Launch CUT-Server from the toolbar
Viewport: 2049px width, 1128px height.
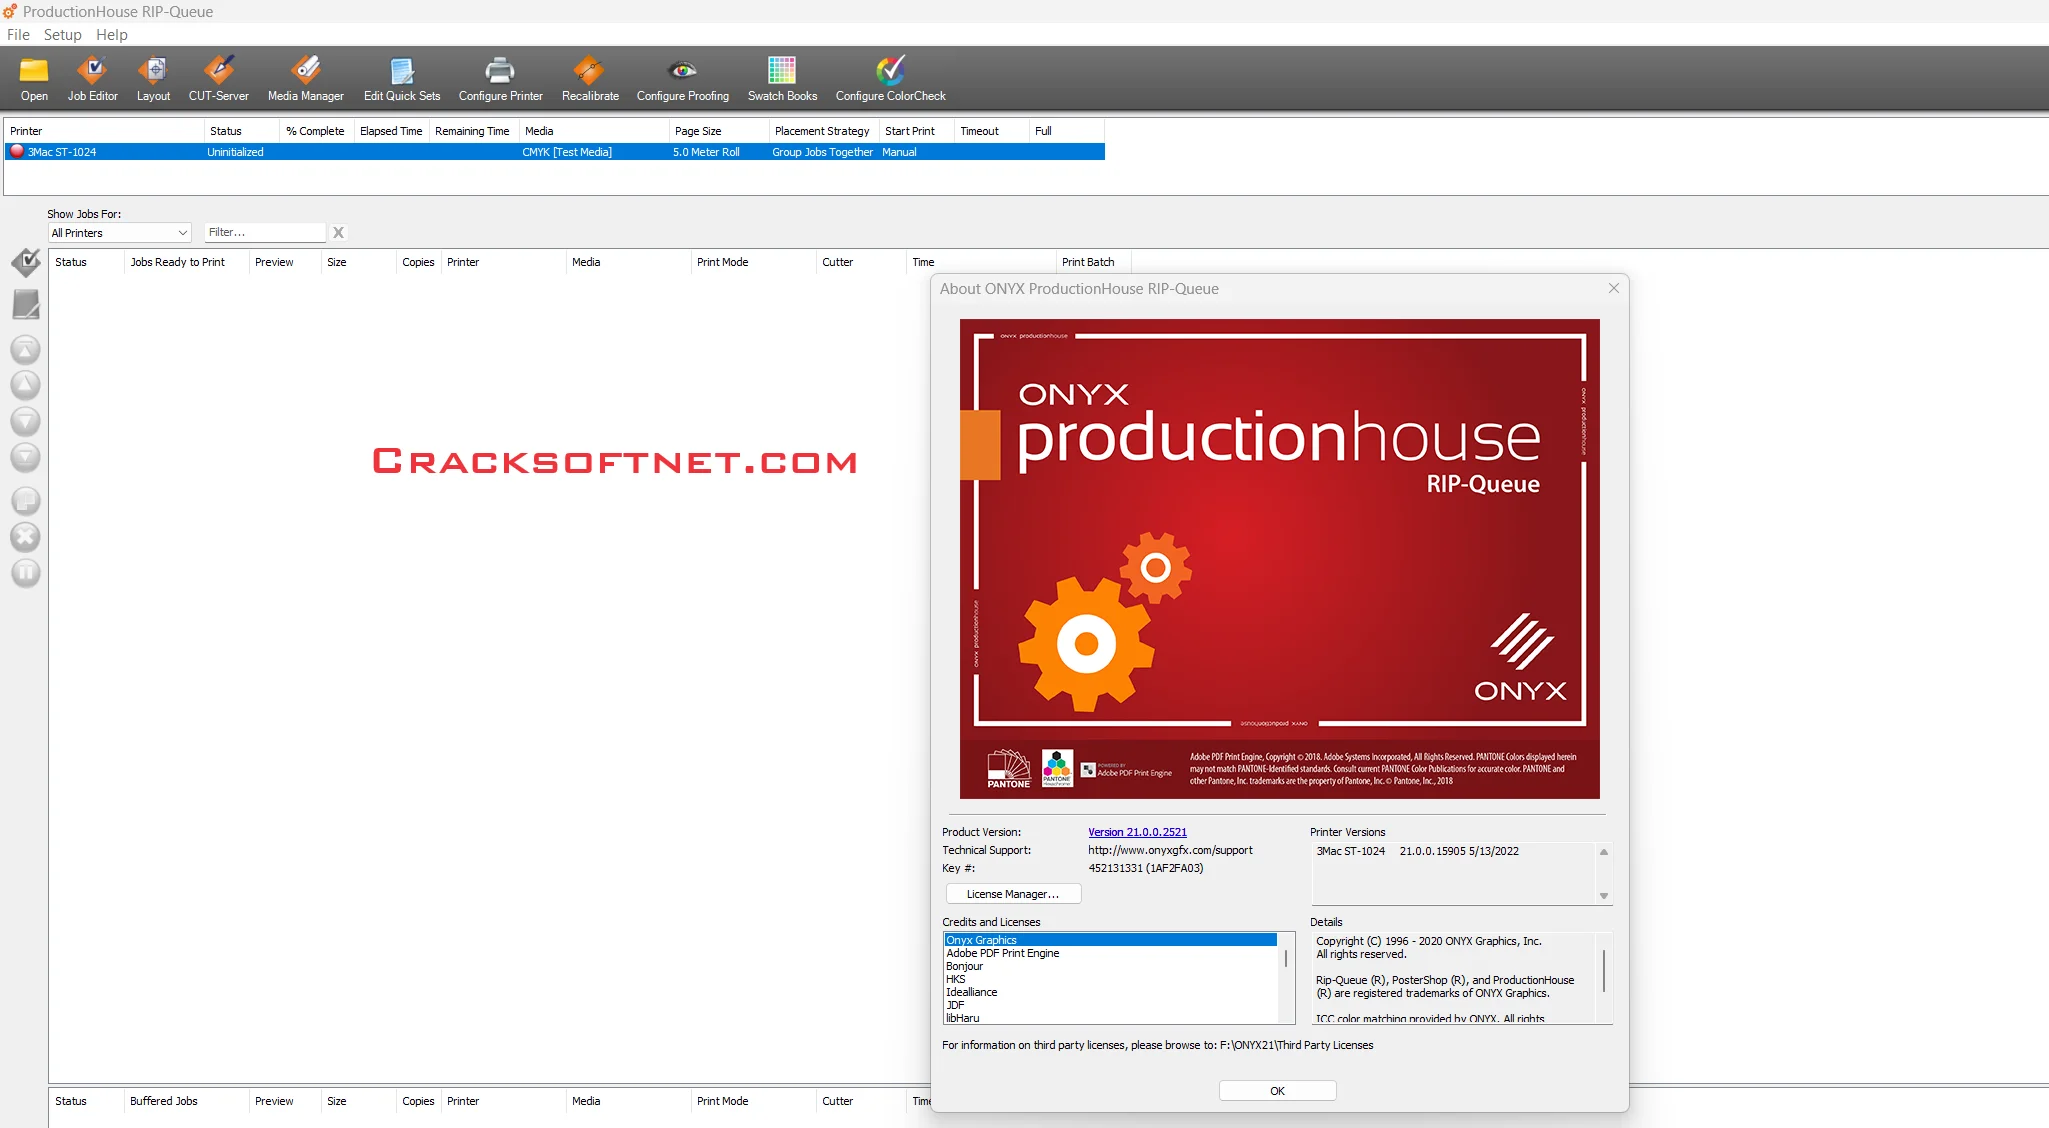[218, 78]
